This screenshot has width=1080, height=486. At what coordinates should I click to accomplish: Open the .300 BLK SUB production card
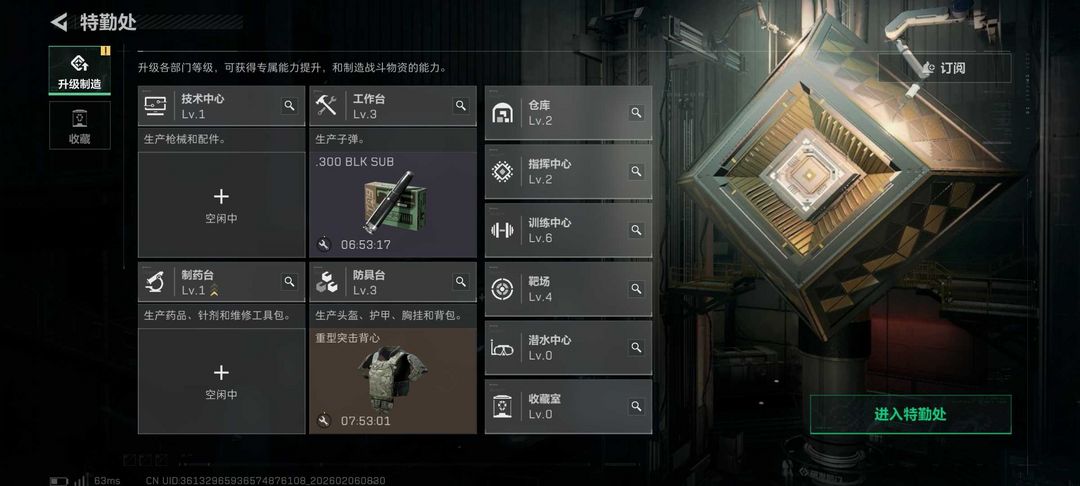pos(393,205)
